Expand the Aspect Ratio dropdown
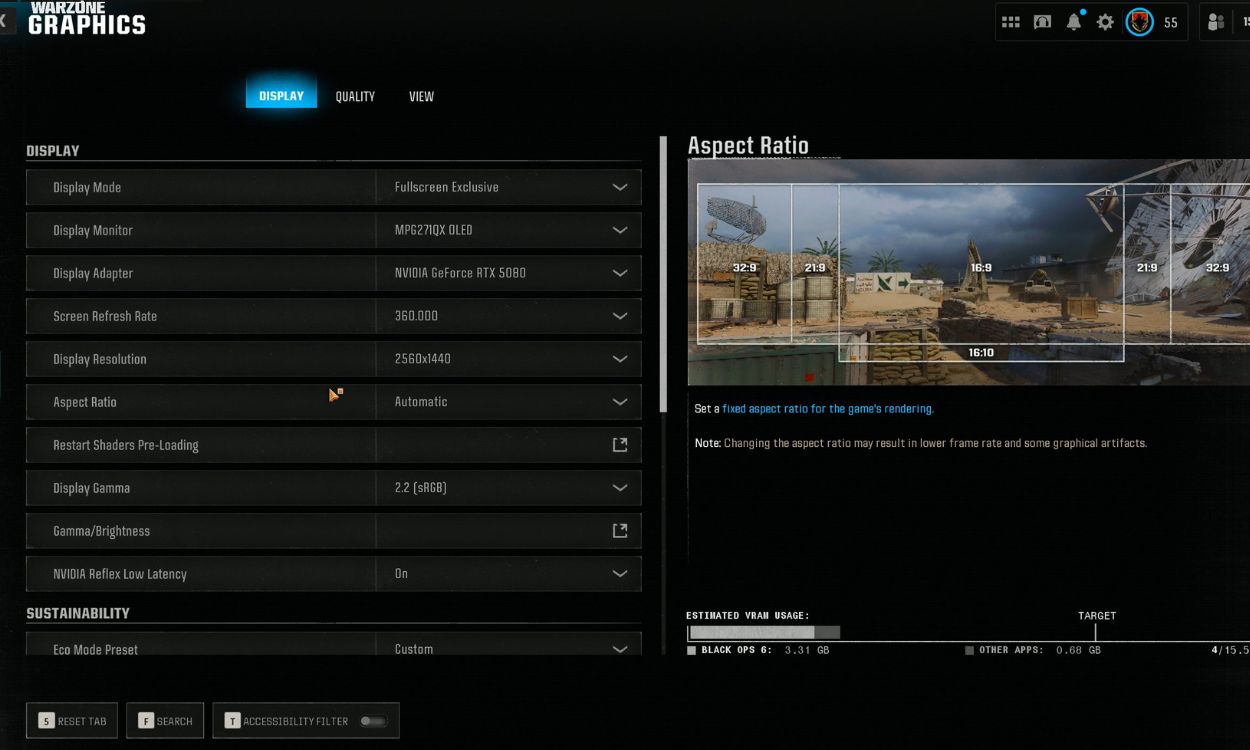Image resolution: width=1250 pixels, height=750 pixels. click(510, 401)
